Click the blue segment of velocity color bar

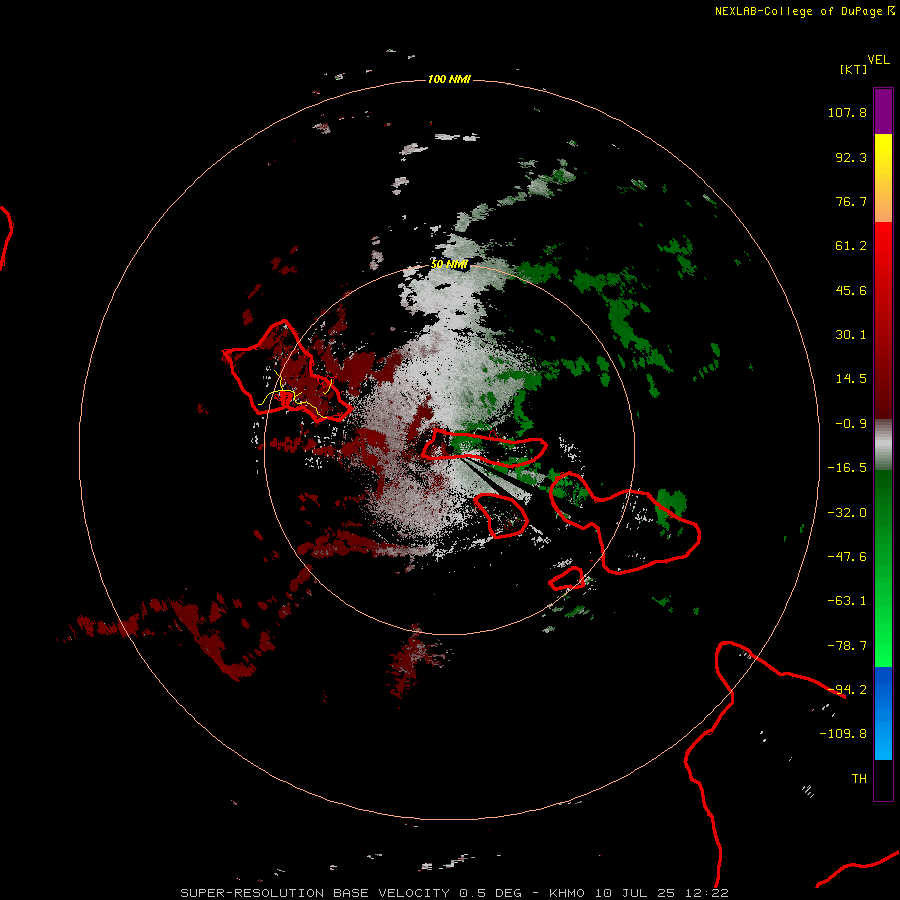click(x=883, y=713)
